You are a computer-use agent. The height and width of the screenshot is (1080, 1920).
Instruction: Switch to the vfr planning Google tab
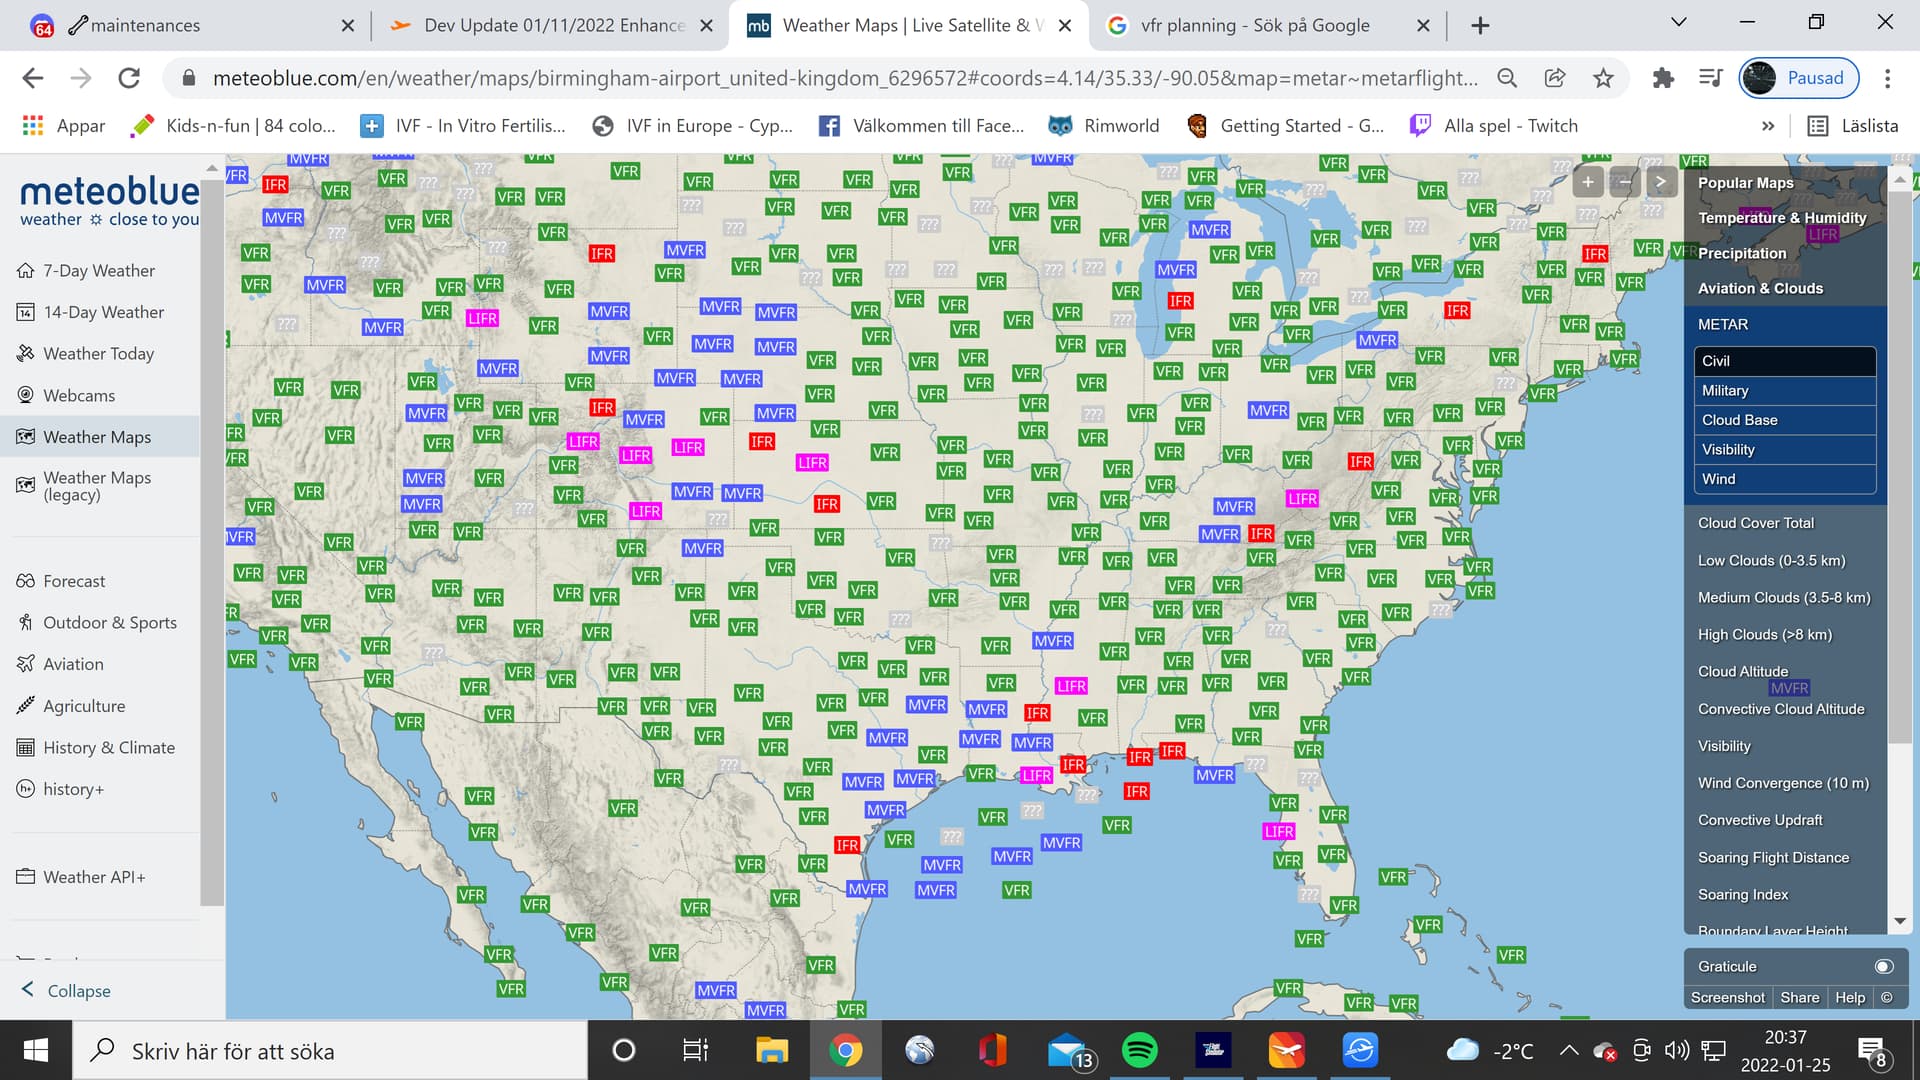click(1254, 25)
